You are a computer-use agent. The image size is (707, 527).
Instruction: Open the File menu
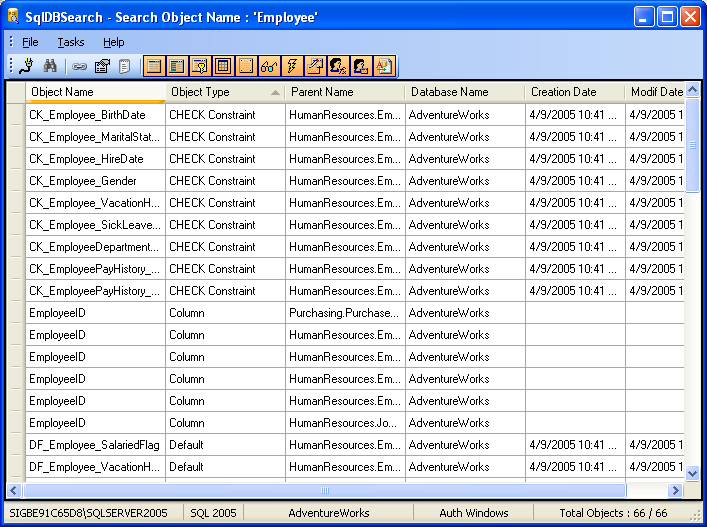[30, 42]
